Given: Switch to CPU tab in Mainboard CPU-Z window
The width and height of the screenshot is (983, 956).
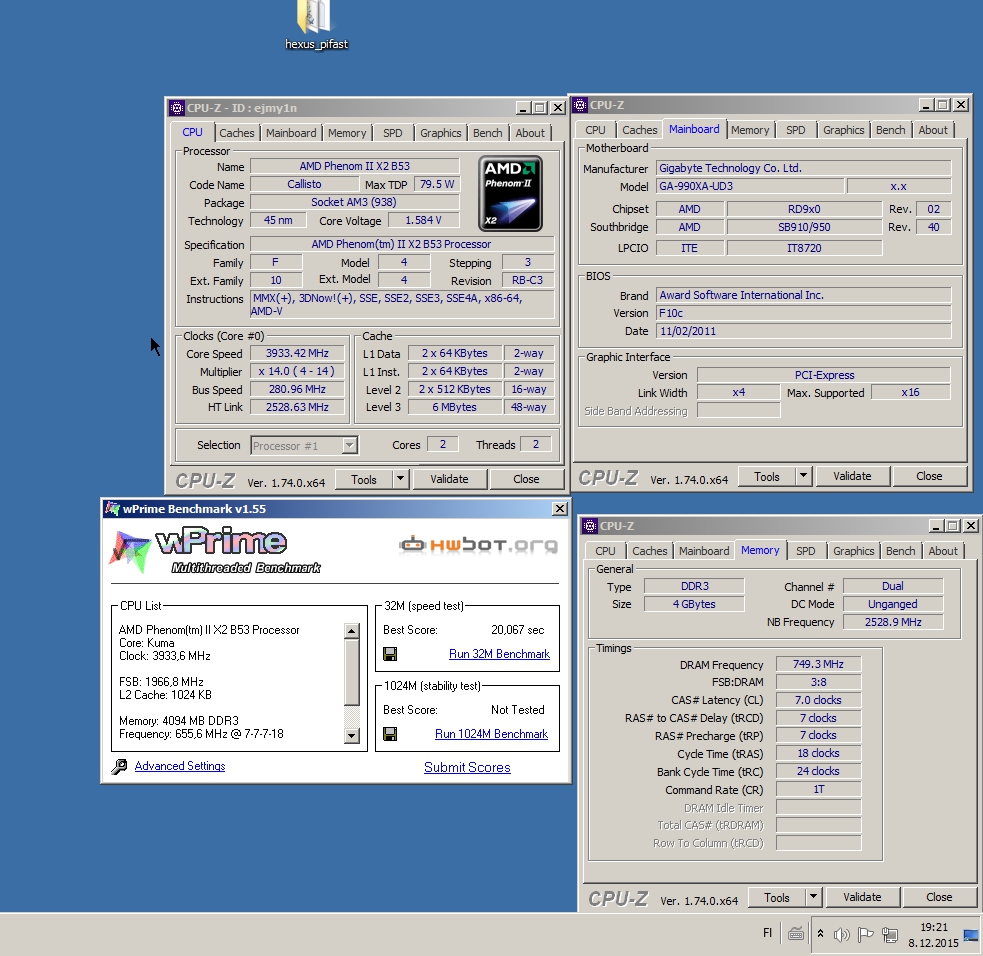Looking at the screenshot, I should point(595,130).
